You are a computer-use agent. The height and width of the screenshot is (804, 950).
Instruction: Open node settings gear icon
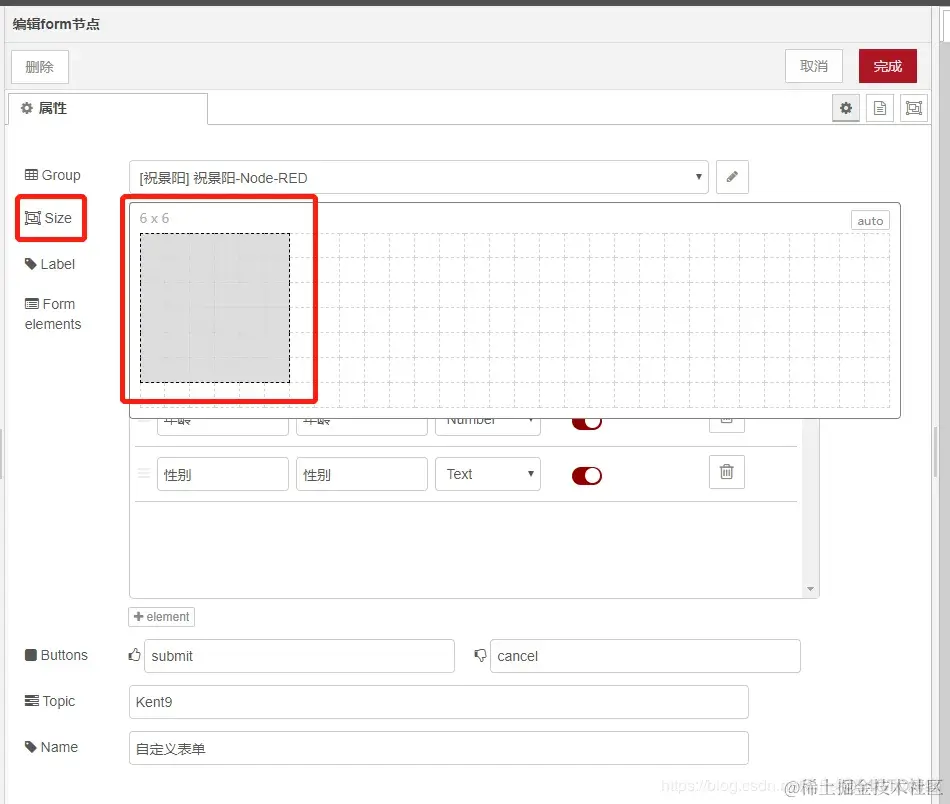tap(846, 108)
